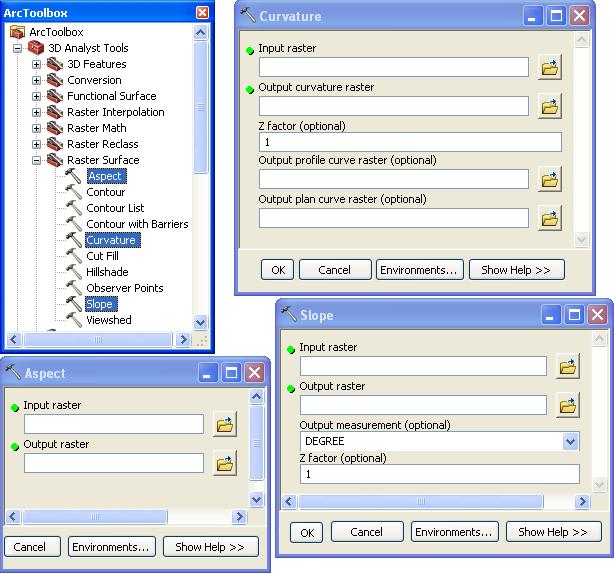Click the hammer icon beside Contour tool

pyautogui.click(x=73, y=192)
